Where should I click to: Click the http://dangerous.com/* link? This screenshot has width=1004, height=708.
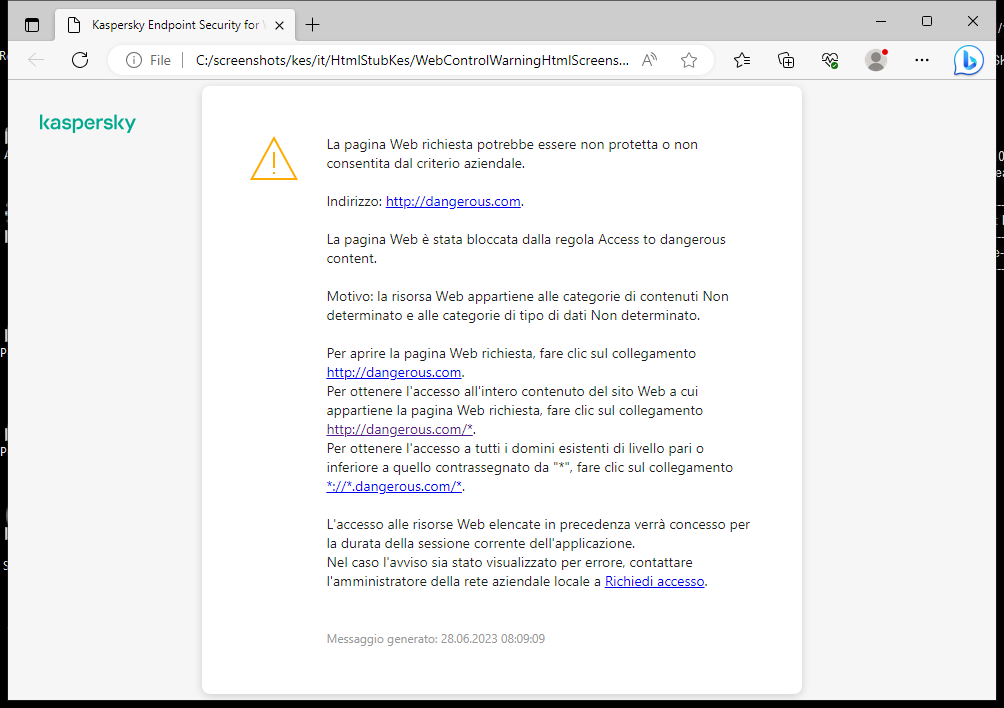[399, 429]
